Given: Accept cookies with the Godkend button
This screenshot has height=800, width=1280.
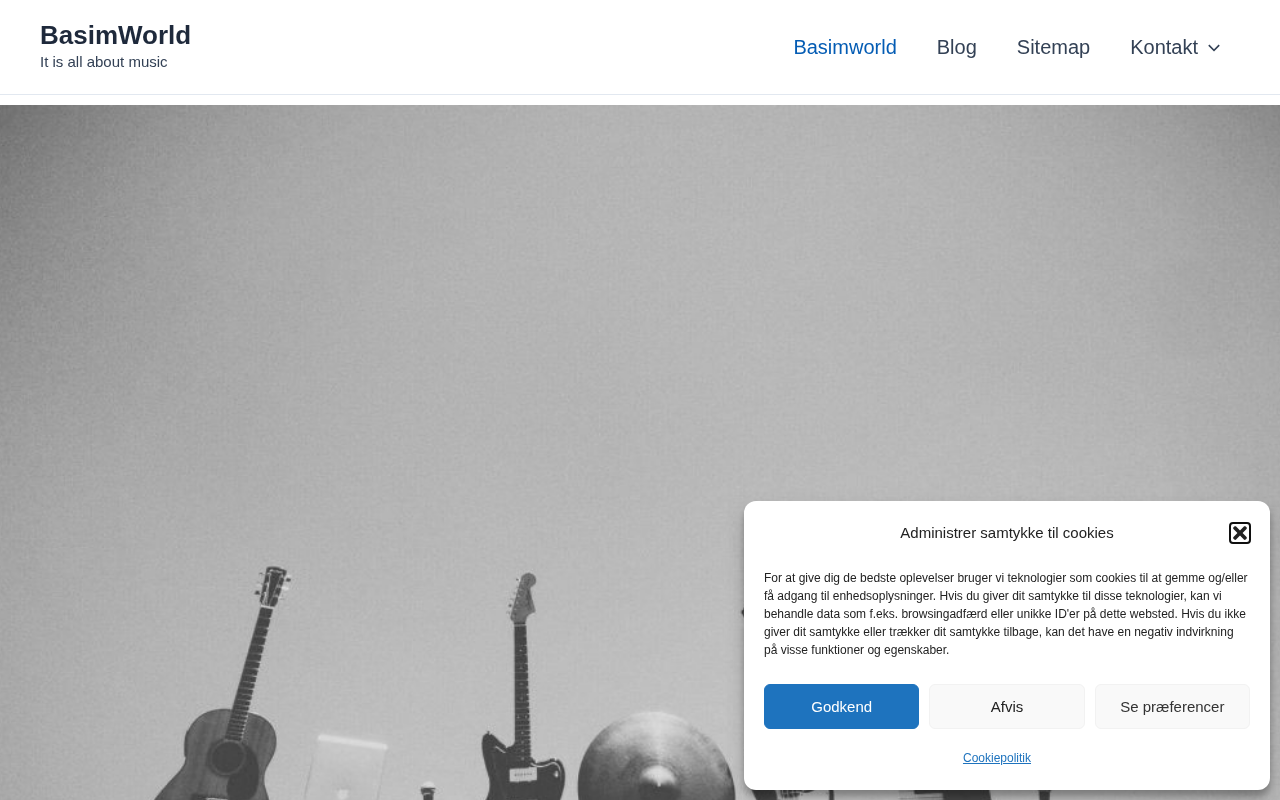Looking at the screenshot, I should pyautogui.click(x=841, y=706).
